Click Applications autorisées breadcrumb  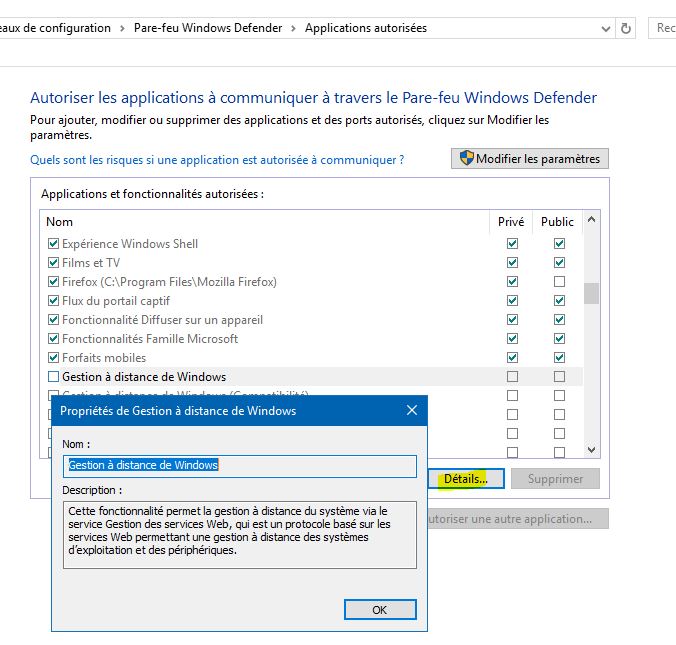pyautogui.click(x=366, y=28)
